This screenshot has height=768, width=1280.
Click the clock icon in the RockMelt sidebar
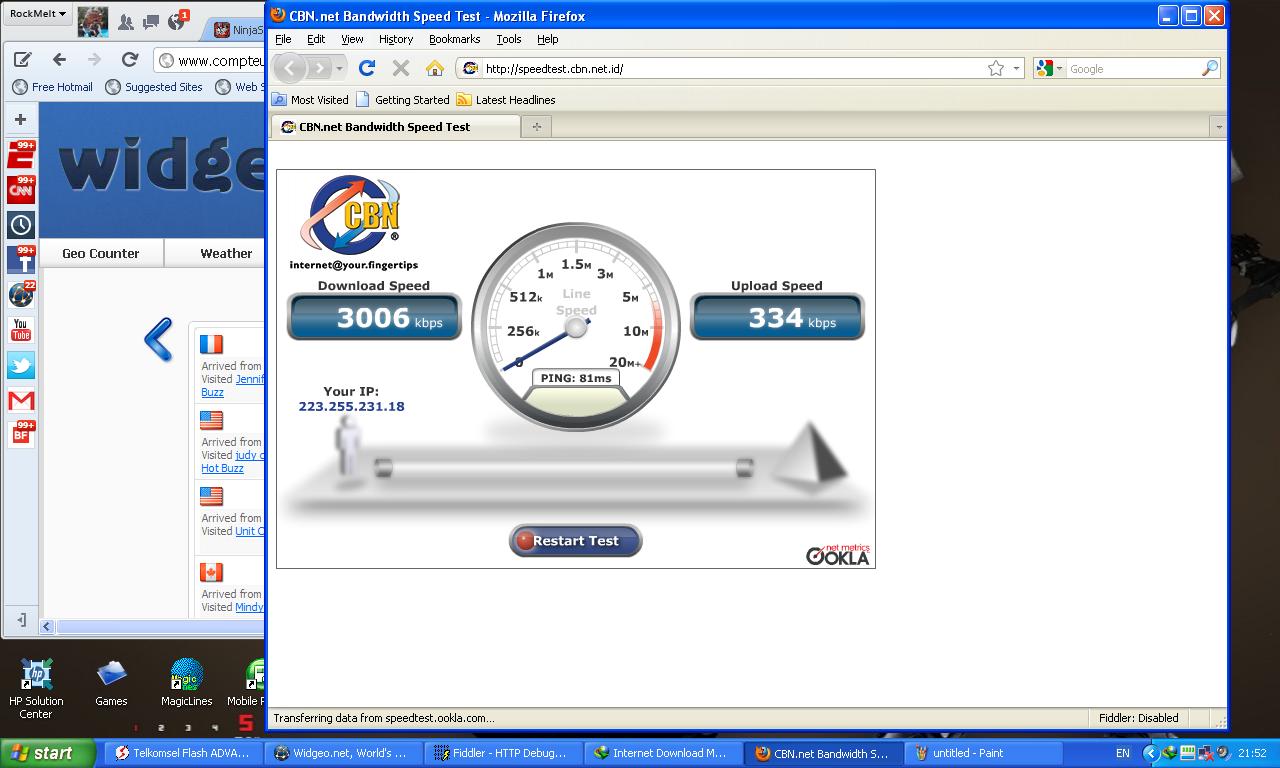point(20,225)
